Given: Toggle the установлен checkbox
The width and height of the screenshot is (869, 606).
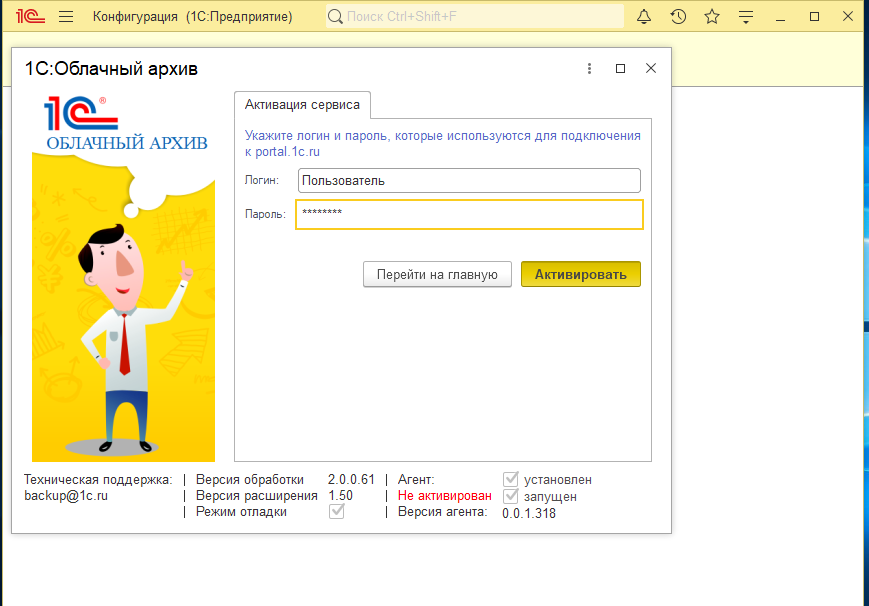Looking at the screenshot, I should [510, 479].
